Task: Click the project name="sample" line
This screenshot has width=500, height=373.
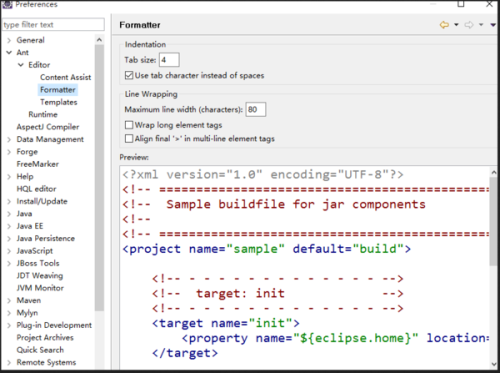Action: coord(267,249)
